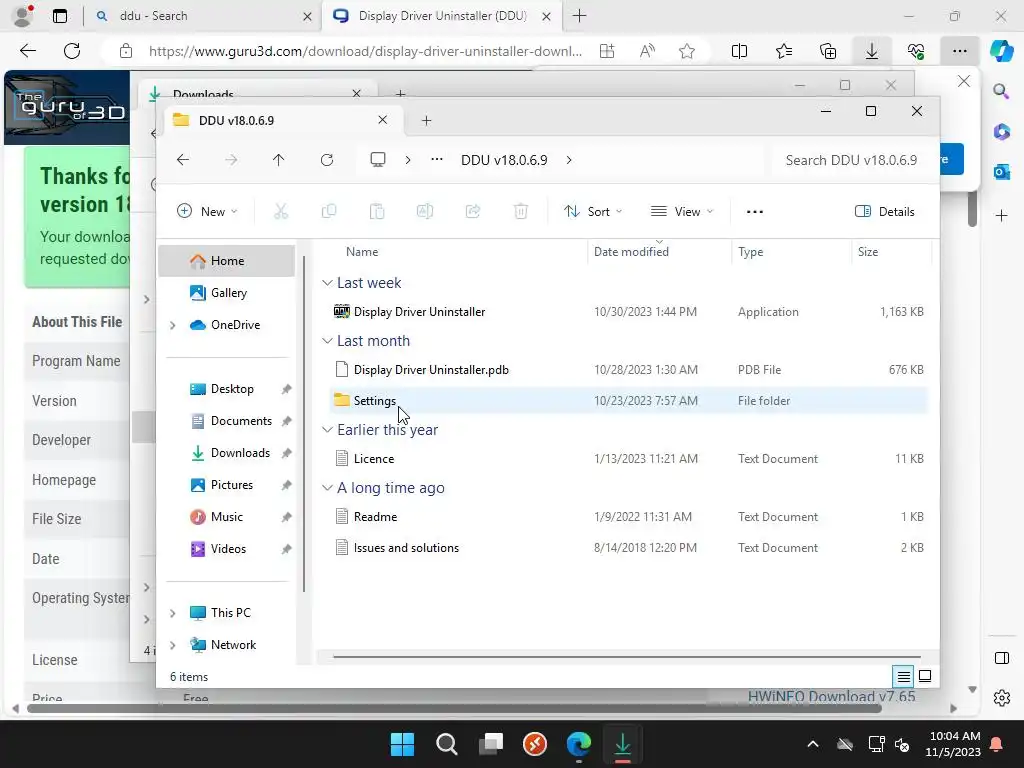Select the Readme text document
Image resolution: width=1024 pixels, height=768 pixels.
(628, 517)
